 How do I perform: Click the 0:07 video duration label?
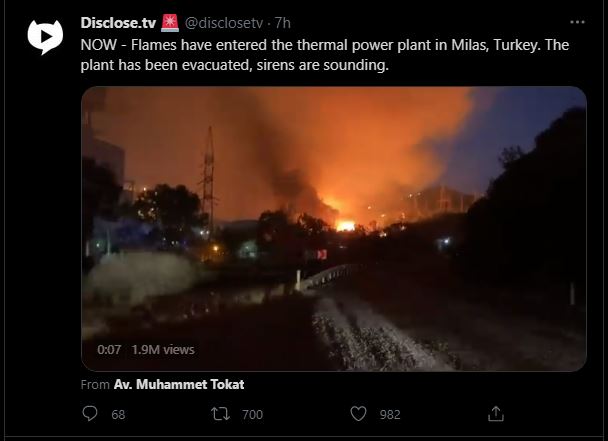[109, 349]
